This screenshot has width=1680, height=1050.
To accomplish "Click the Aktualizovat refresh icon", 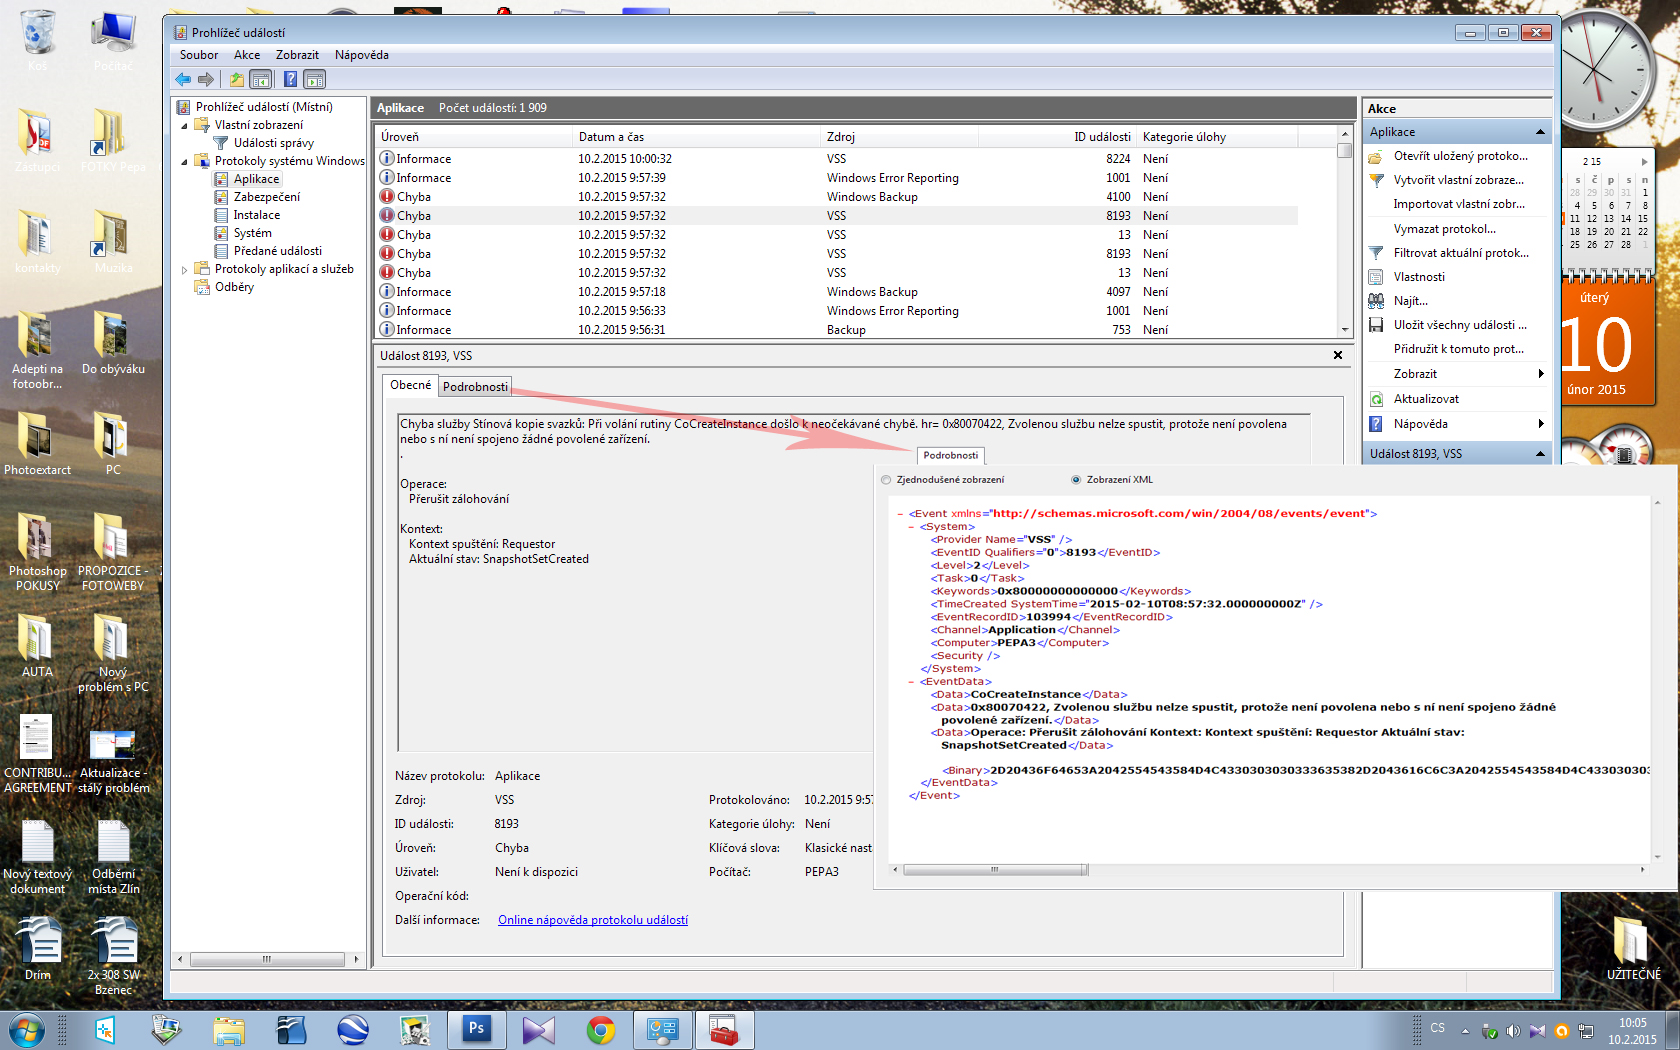I will [x=1376, y=399].
